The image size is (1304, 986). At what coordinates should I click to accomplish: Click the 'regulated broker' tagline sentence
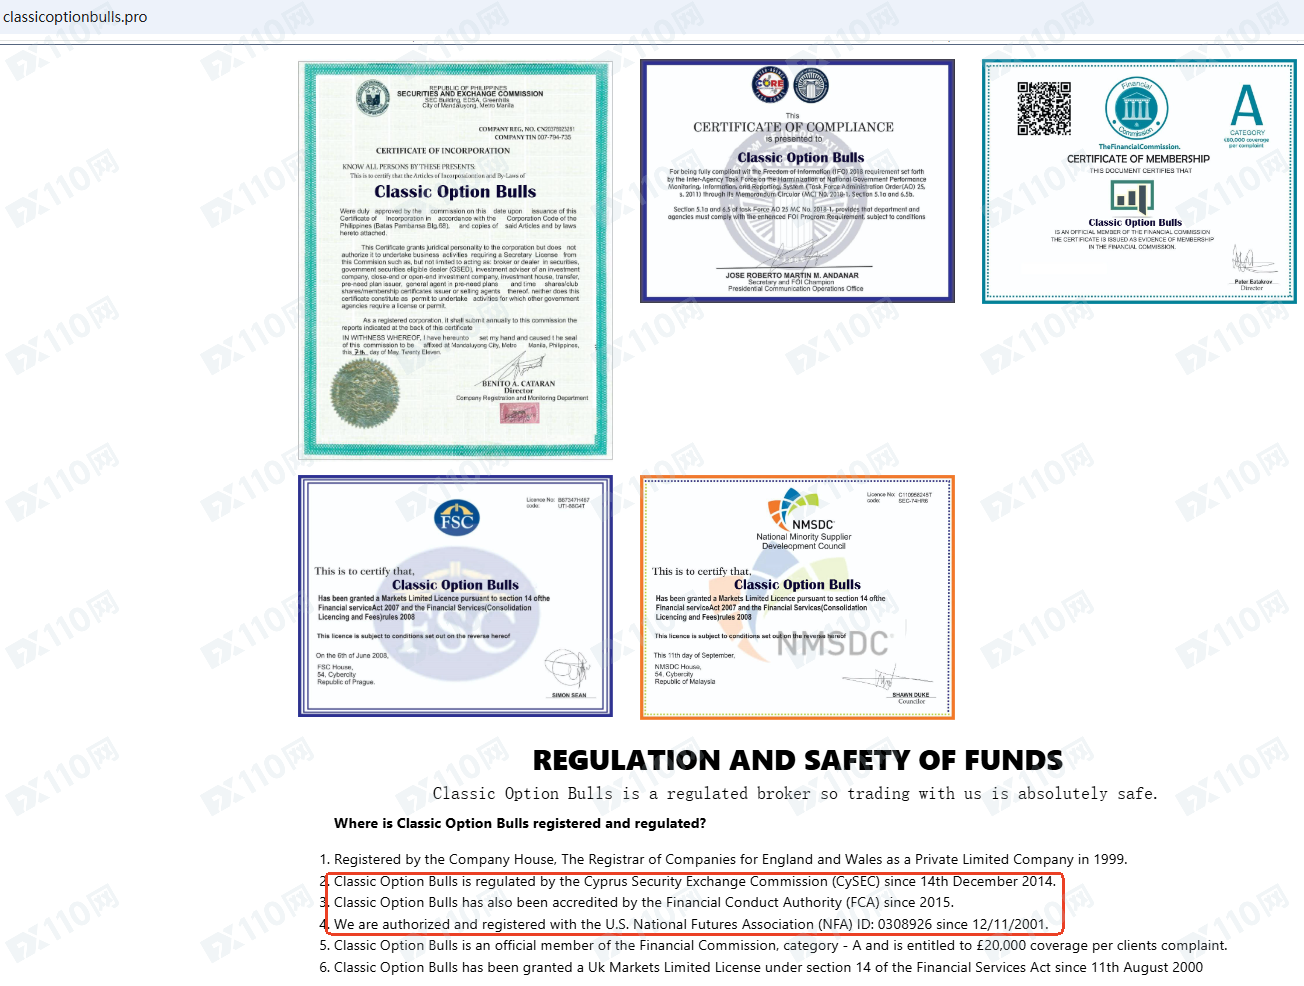click(x=795, y=794)
